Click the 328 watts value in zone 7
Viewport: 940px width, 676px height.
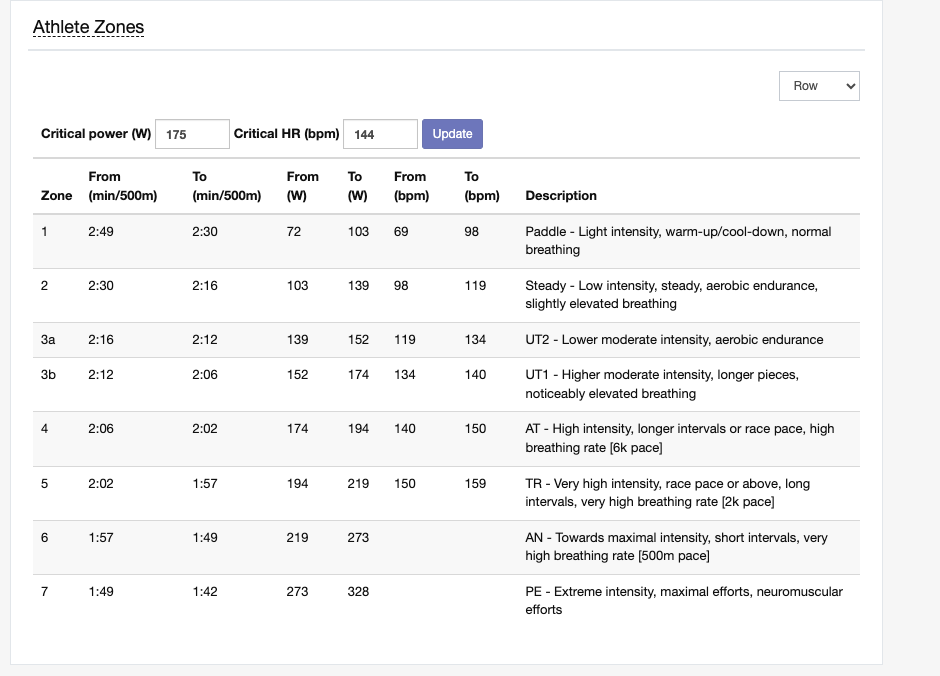tap(358, 592)
